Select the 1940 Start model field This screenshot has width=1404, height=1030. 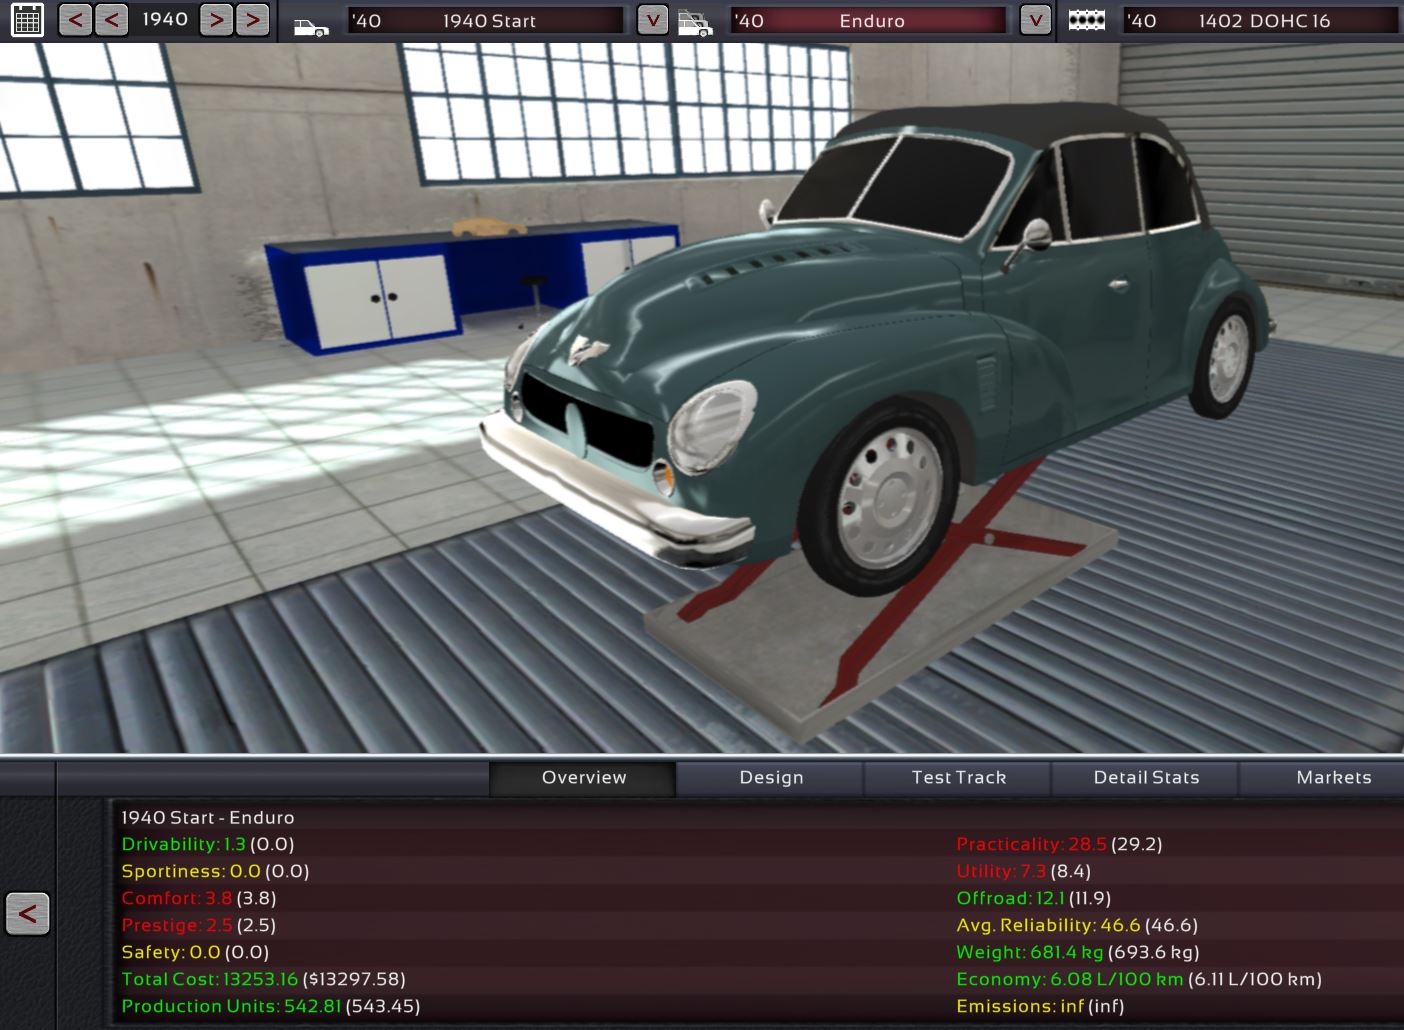click(485, 21)
